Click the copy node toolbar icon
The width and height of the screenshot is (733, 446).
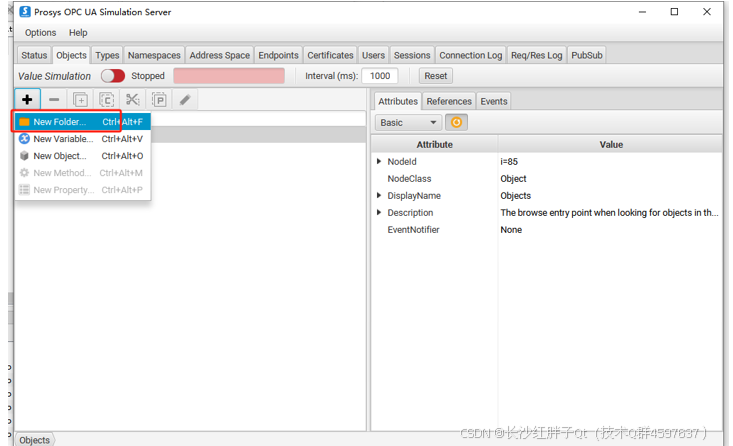pyautogui.click(x=106, y=100)
